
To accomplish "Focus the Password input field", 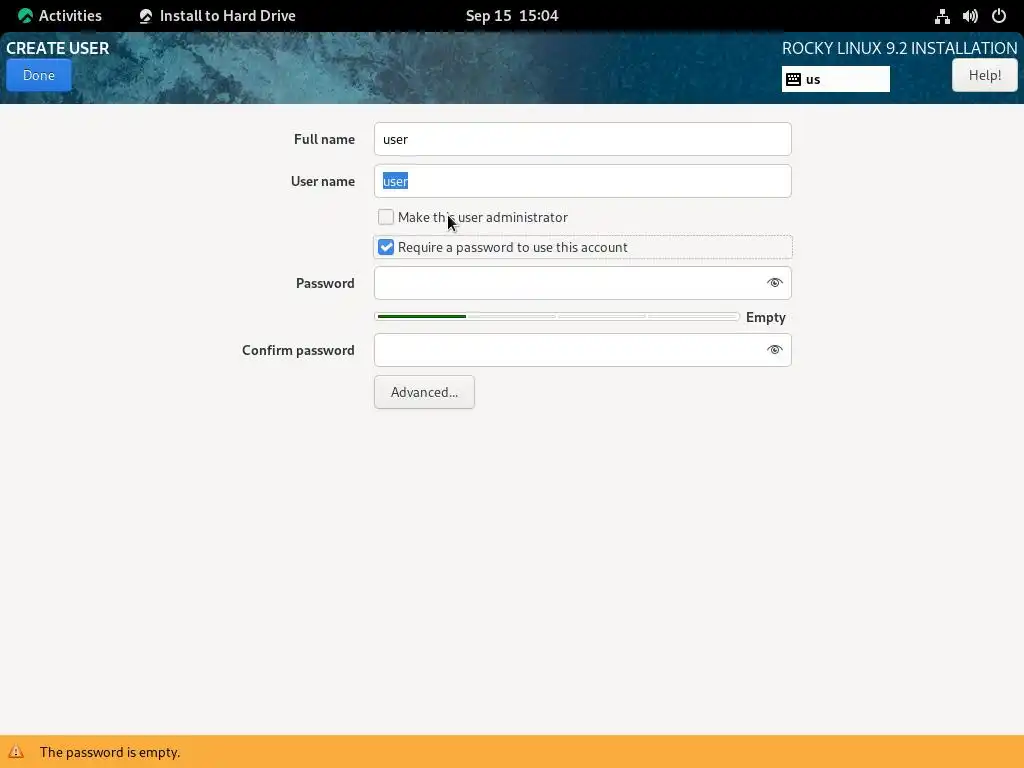I will point(583,283).
